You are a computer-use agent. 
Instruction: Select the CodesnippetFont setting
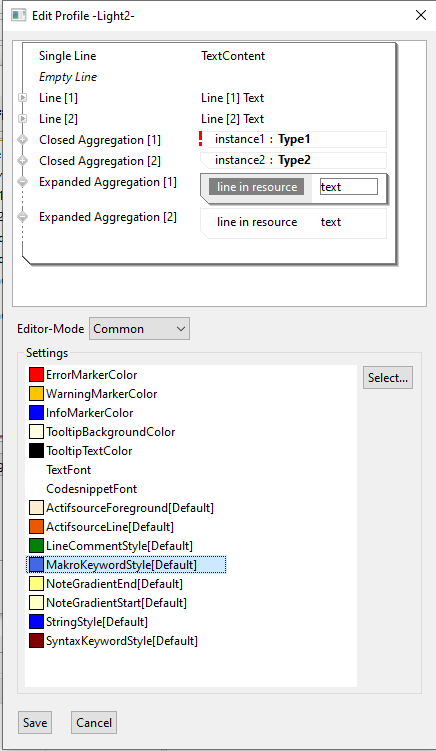coord(92,489)
